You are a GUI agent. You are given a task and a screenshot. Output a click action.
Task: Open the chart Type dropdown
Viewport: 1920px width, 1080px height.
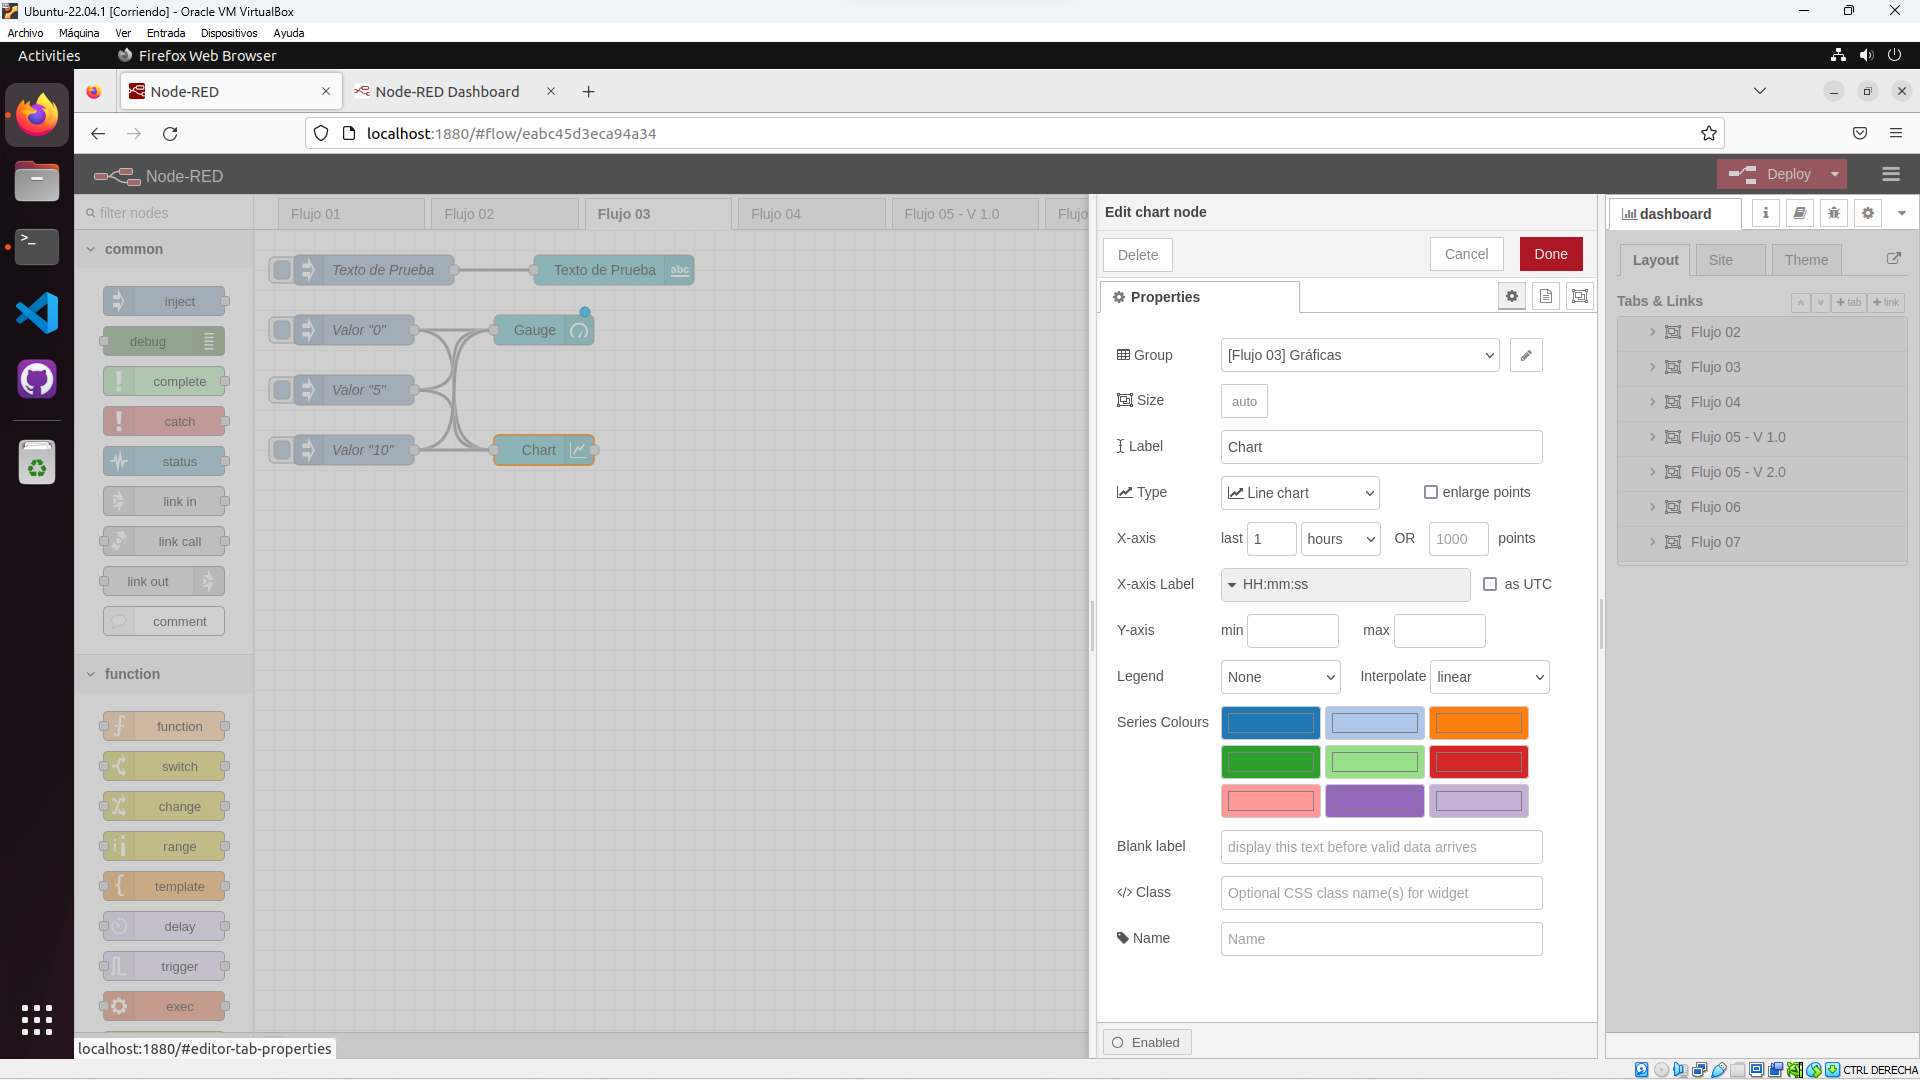pos(1300,493)
